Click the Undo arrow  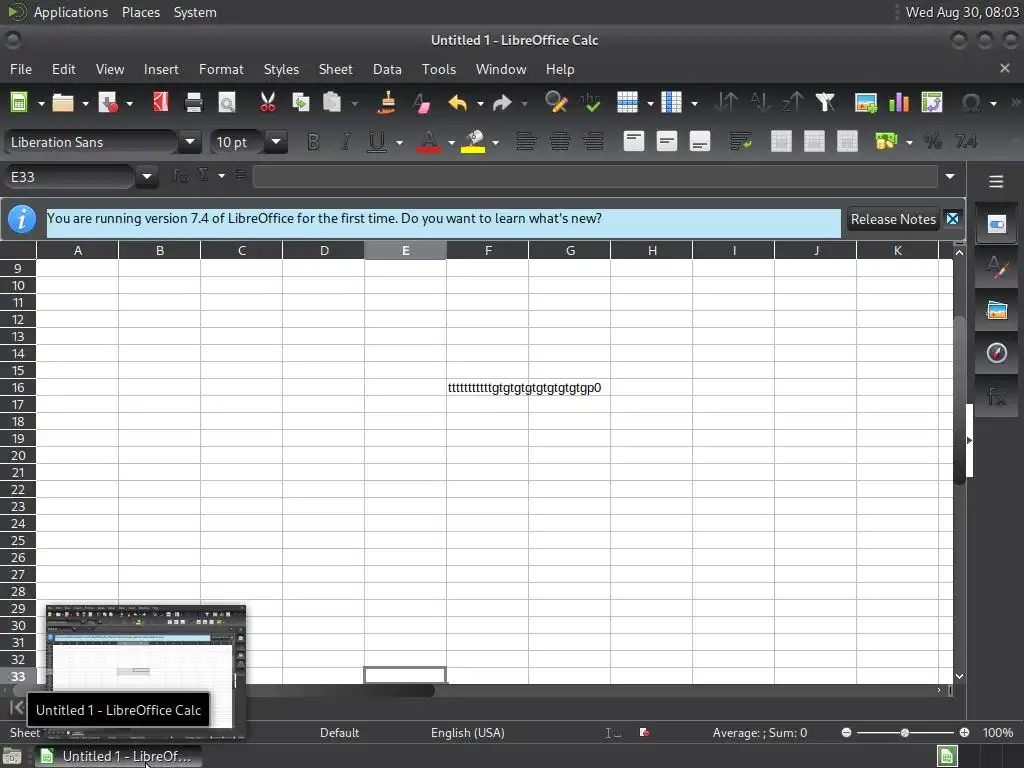(x=458, y=103)
